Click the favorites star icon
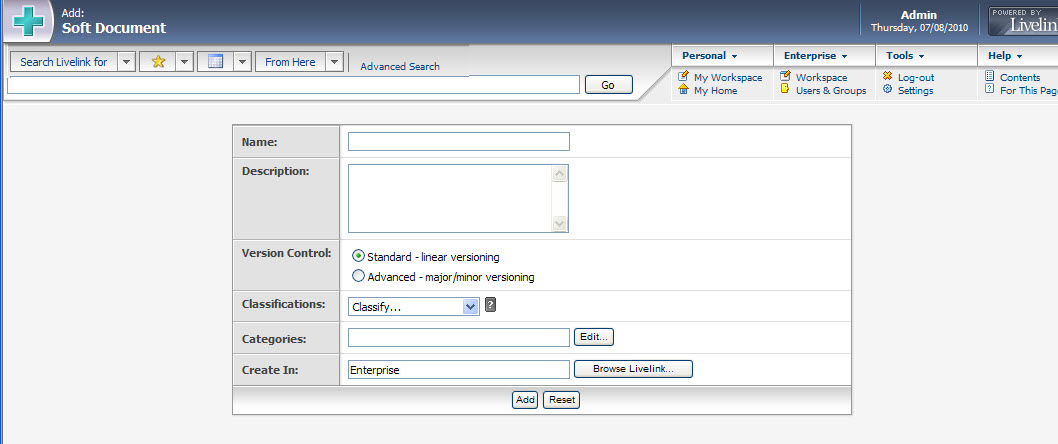 point(158,62)
